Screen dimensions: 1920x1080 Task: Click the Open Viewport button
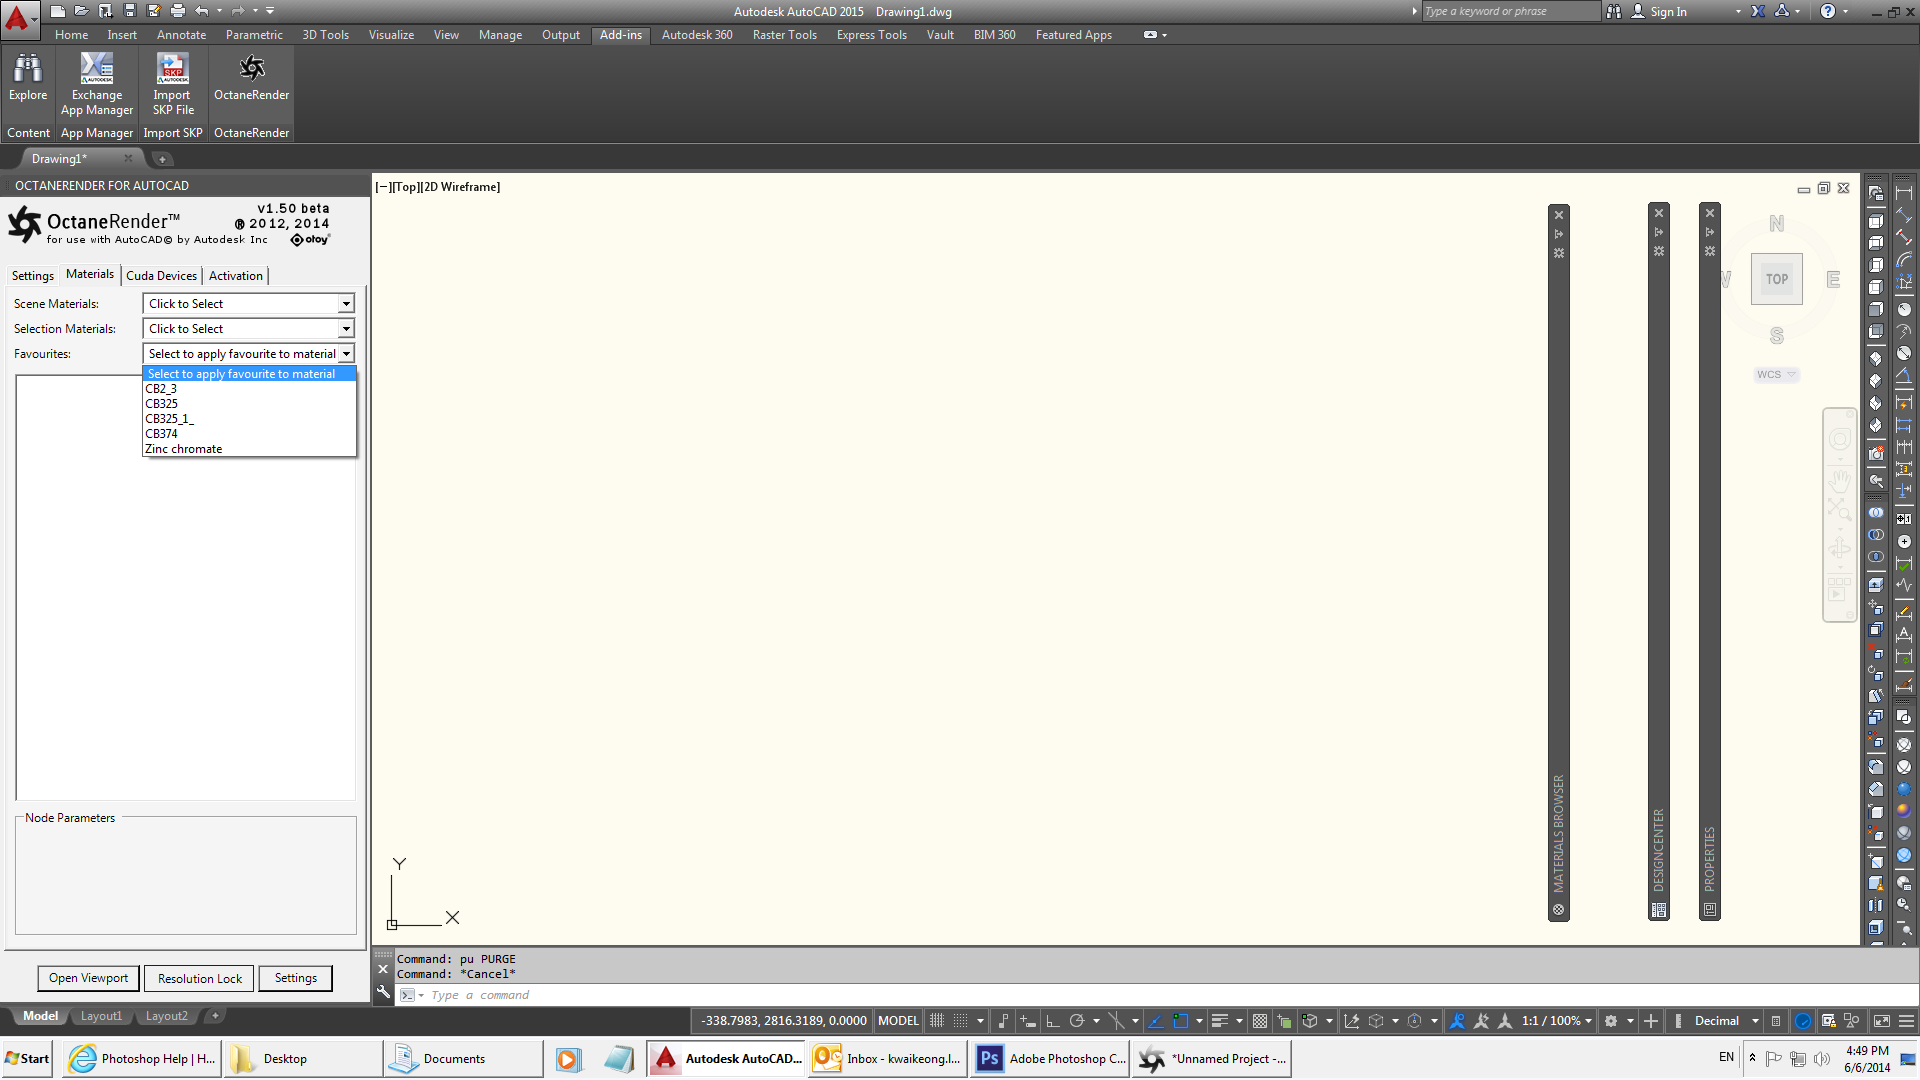[88, 978]
